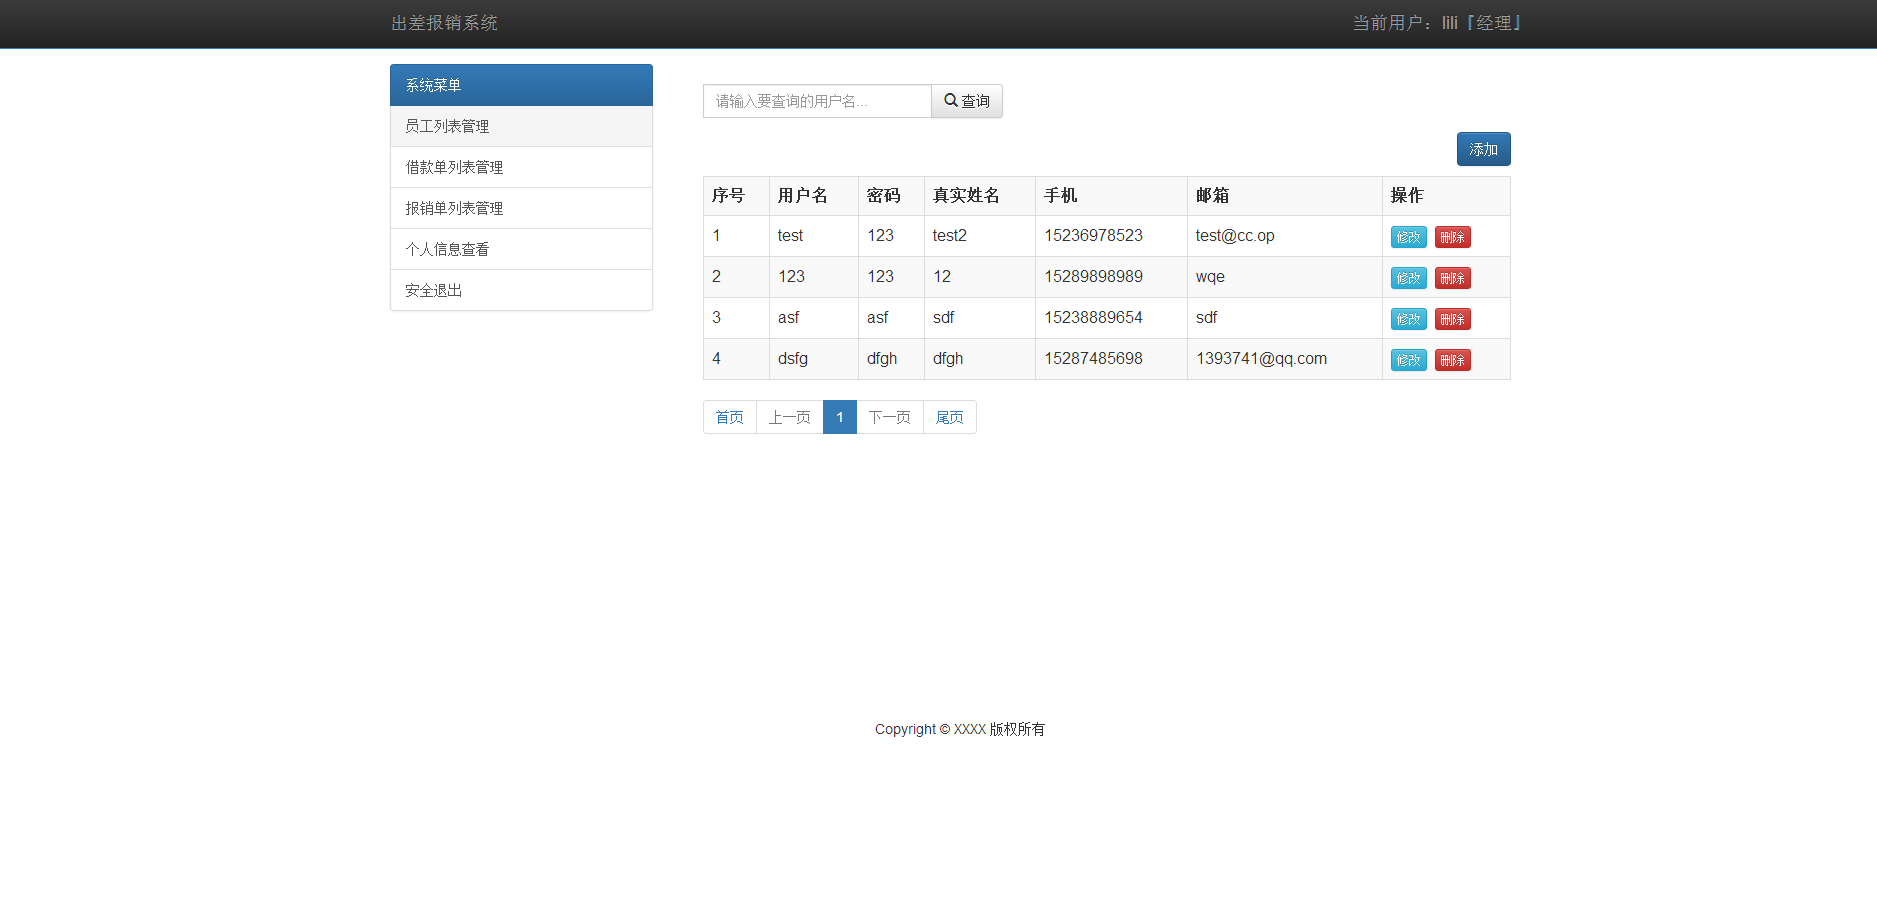Click 下一页 next page link
Viewport: 1877px width, 903px height.
click(890, 417)
